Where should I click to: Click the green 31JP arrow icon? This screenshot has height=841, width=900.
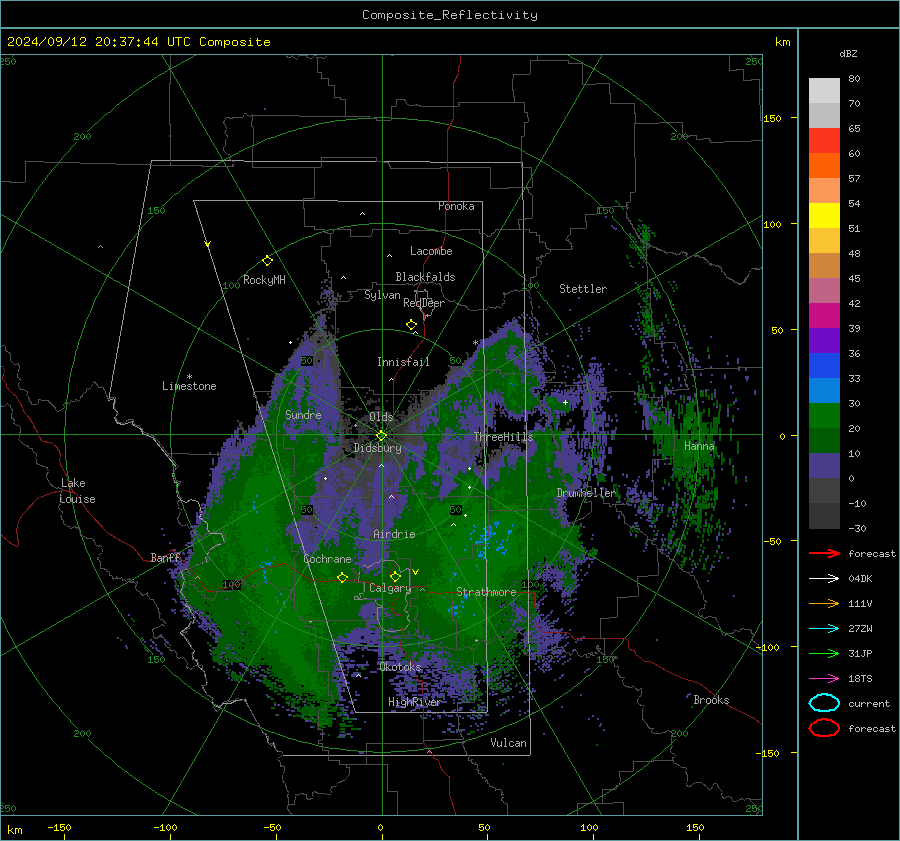pyautogui.click(x=824, y=653)
